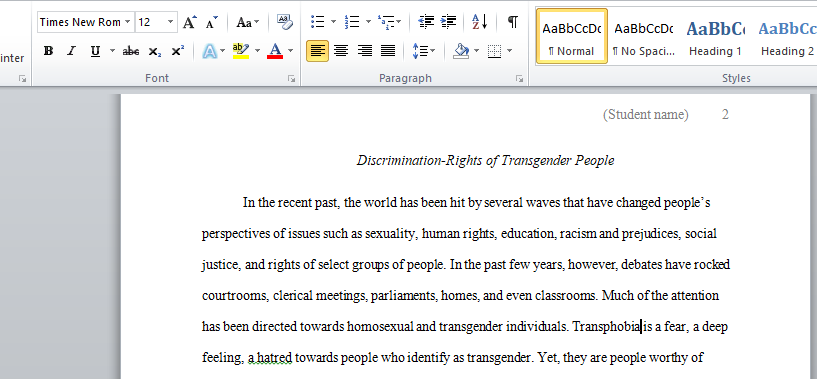The image size is (817, 379).
Task: Open Line and Paragraph Spacing options
Action: point(424,51)
